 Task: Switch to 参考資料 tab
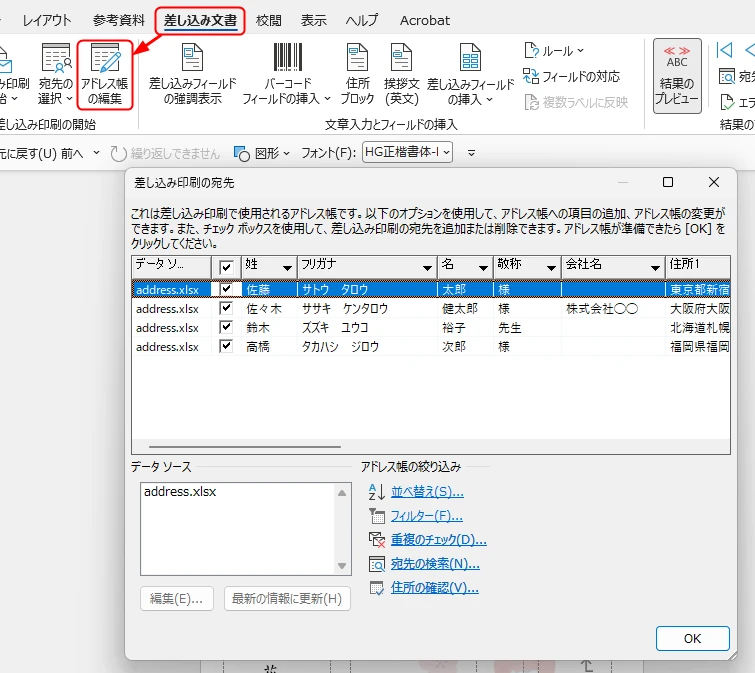point(118,20)
